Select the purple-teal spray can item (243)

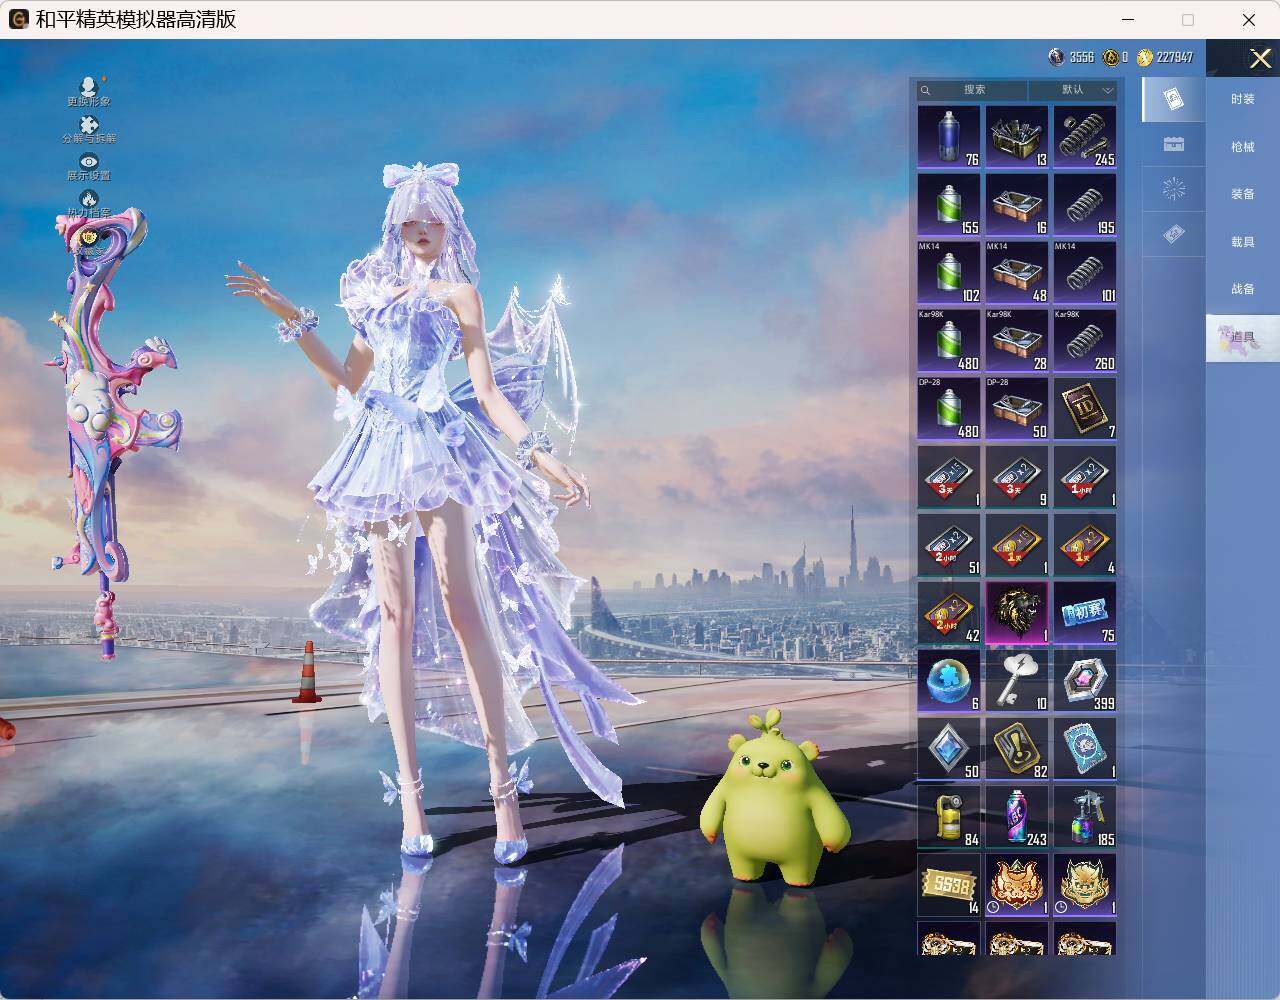1017,816
